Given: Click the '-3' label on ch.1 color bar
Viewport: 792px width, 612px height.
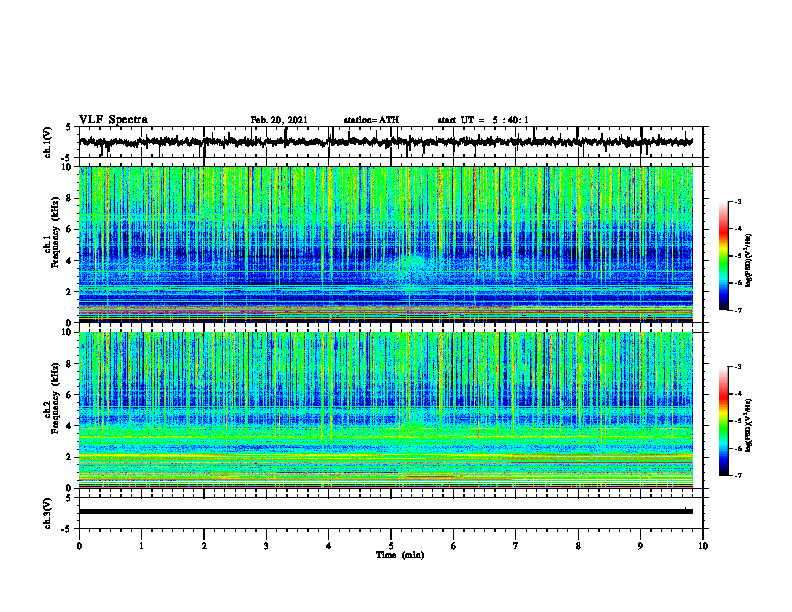Looking at the screenshot, I should pyautogui.click(x=737, y=202).
